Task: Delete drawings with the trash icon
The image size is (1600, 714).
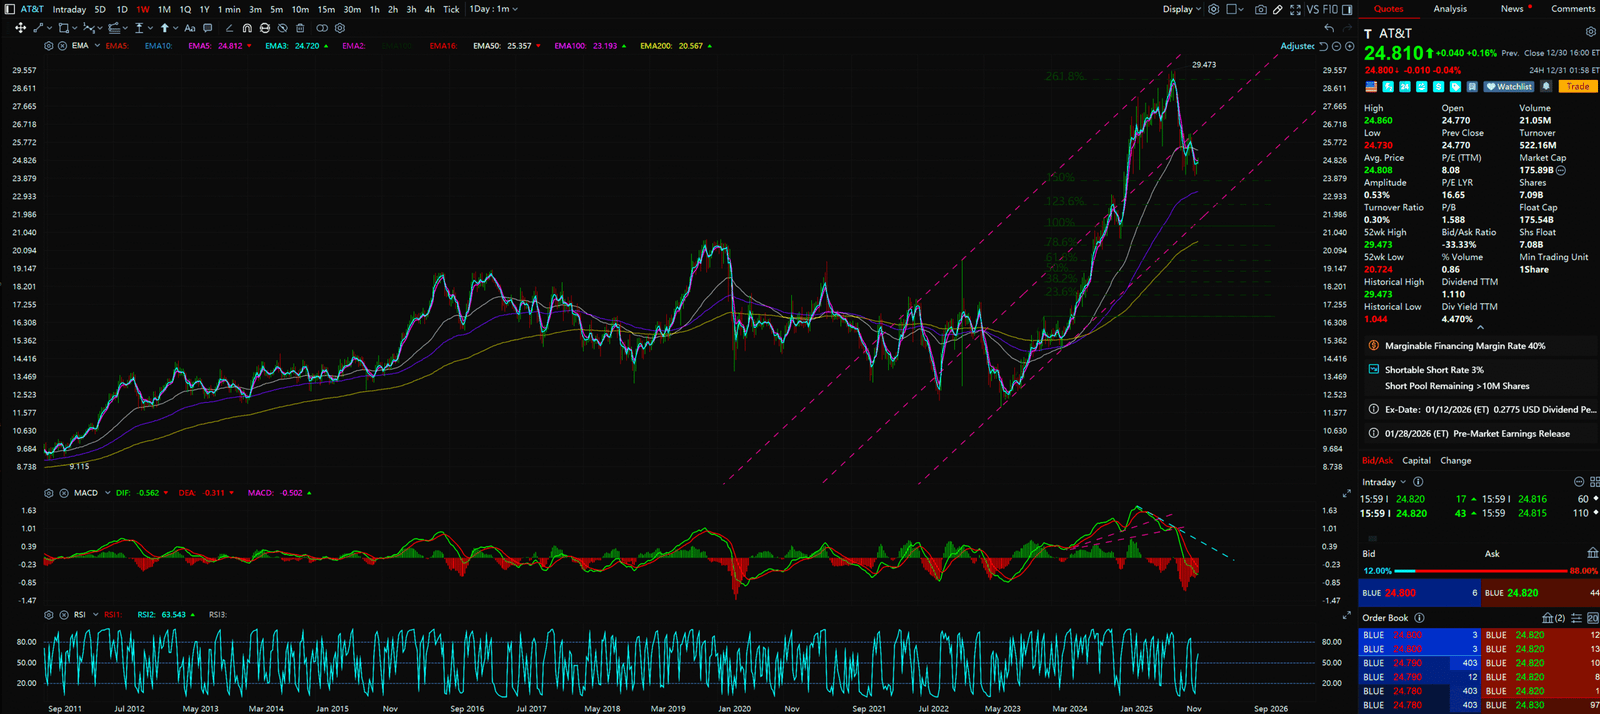Action: click(300, 28)
